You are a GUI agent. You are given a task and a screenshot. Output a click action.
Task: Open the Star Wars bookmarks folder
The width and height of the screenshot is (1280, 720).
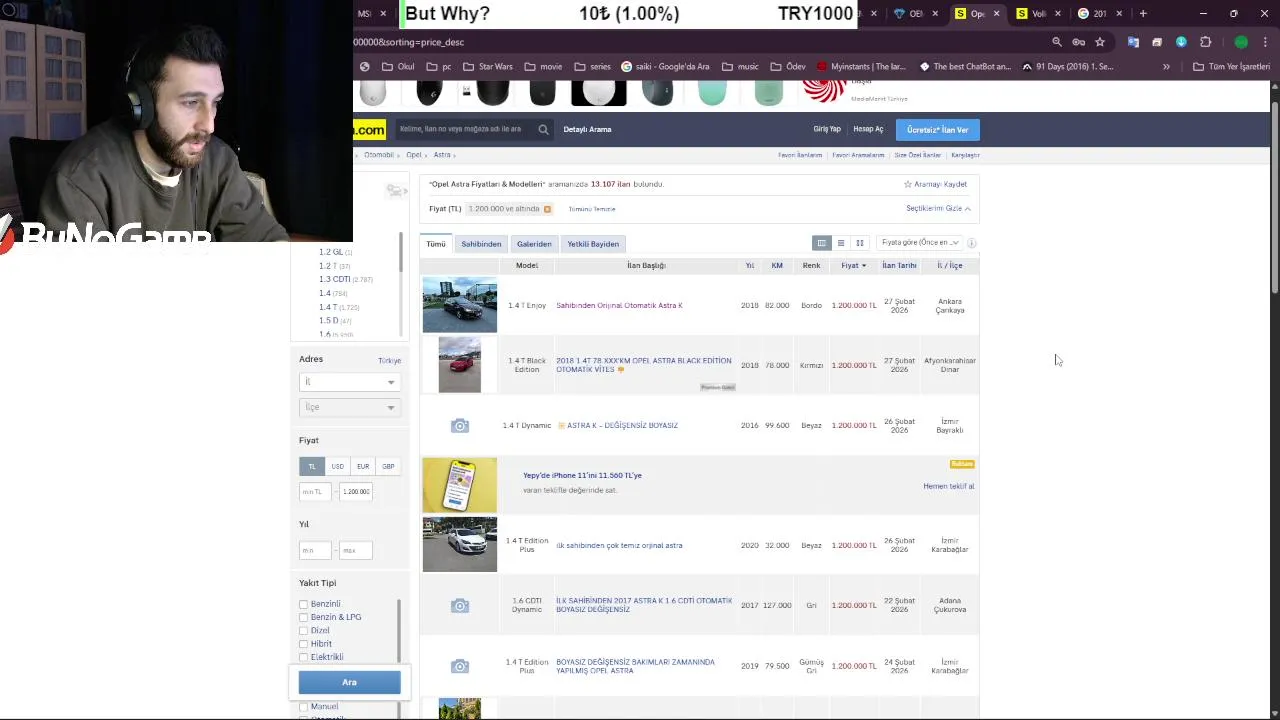pos(488,66)
